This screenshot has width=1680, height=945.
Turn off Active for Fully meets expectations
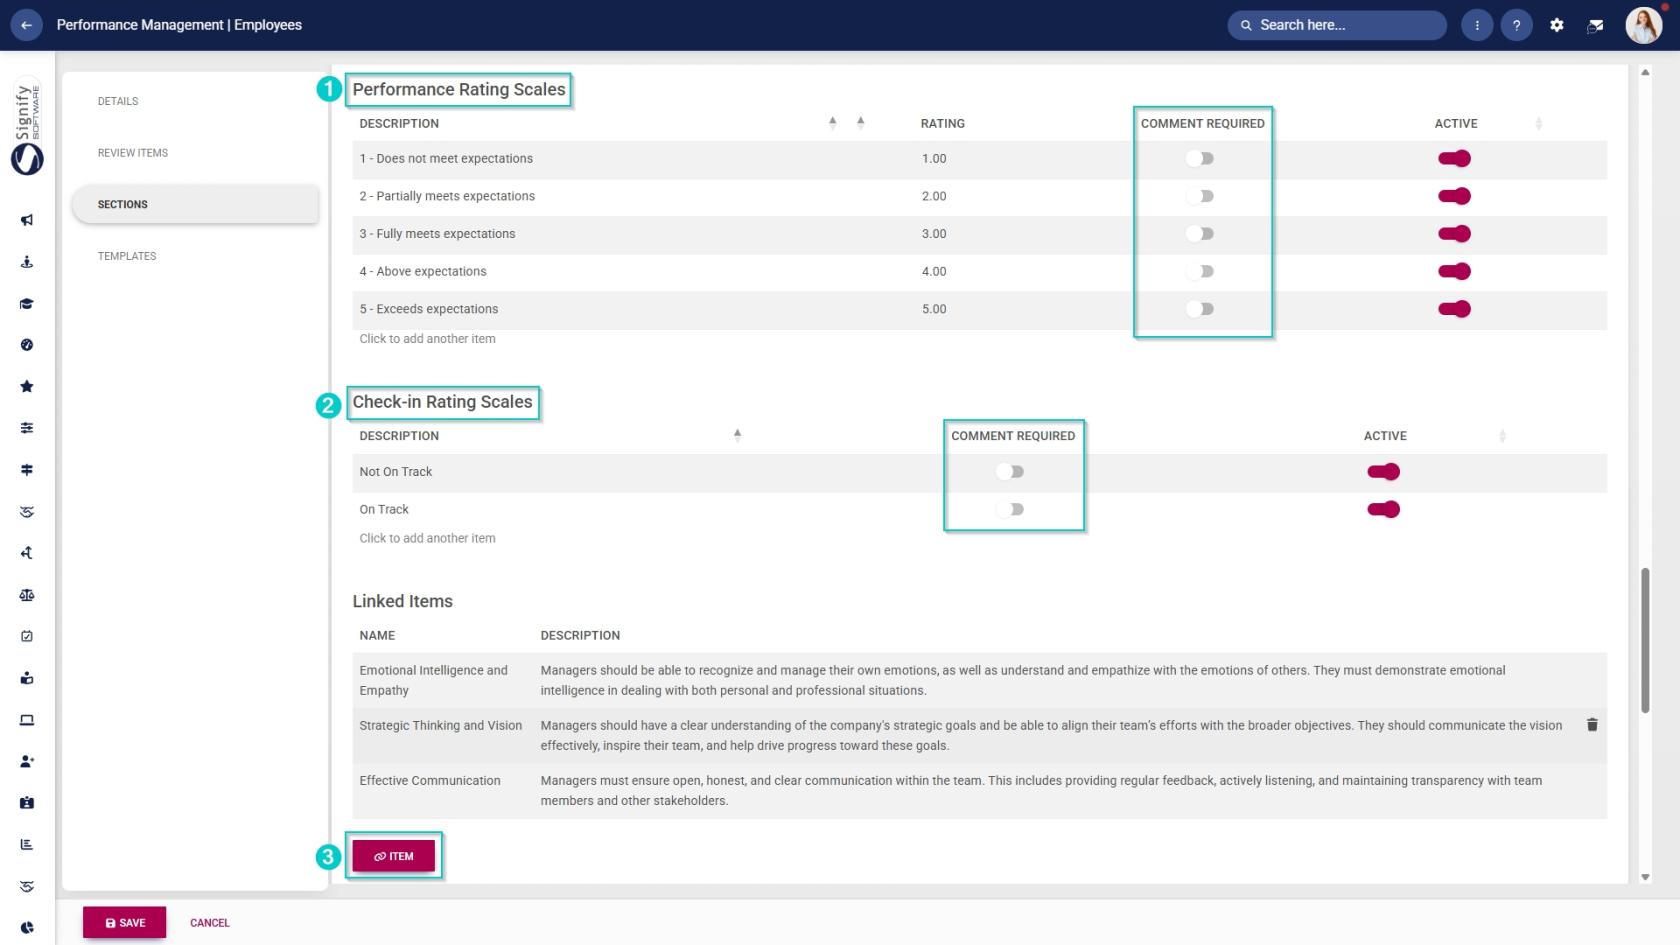point(1455,234)
